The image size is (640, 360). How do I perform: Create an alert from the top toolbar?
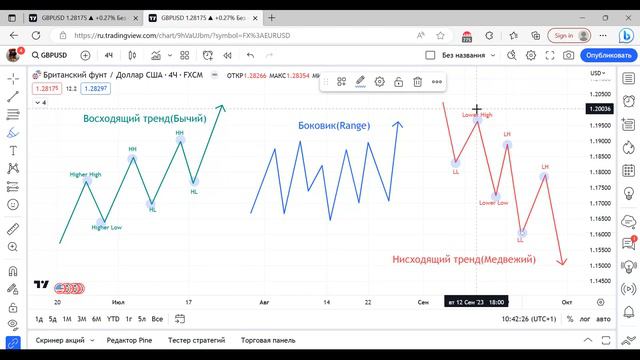(208, 55)
